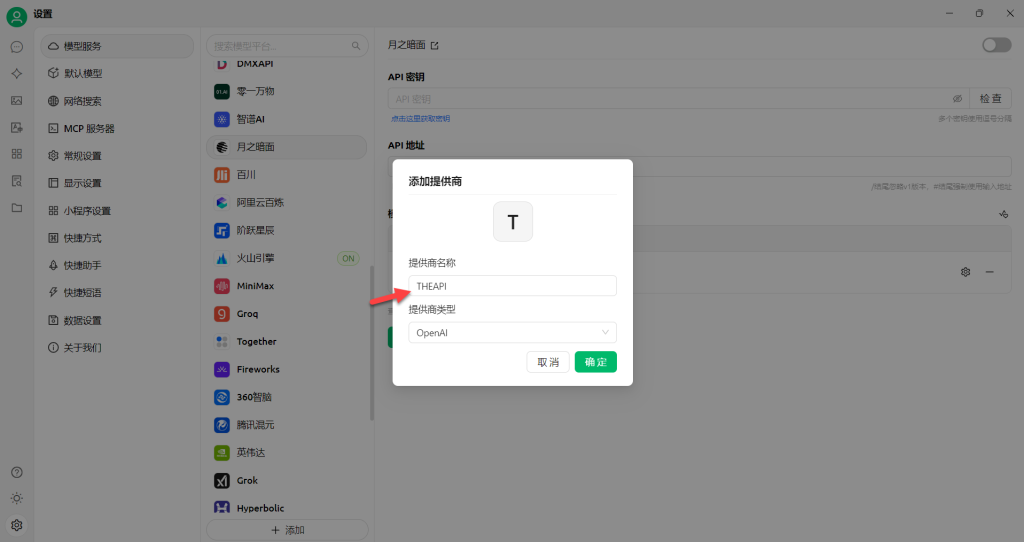Click the ON badge beside 火山引擎
The height and width of the screenshot is (542, 1024).
[348, 259]
